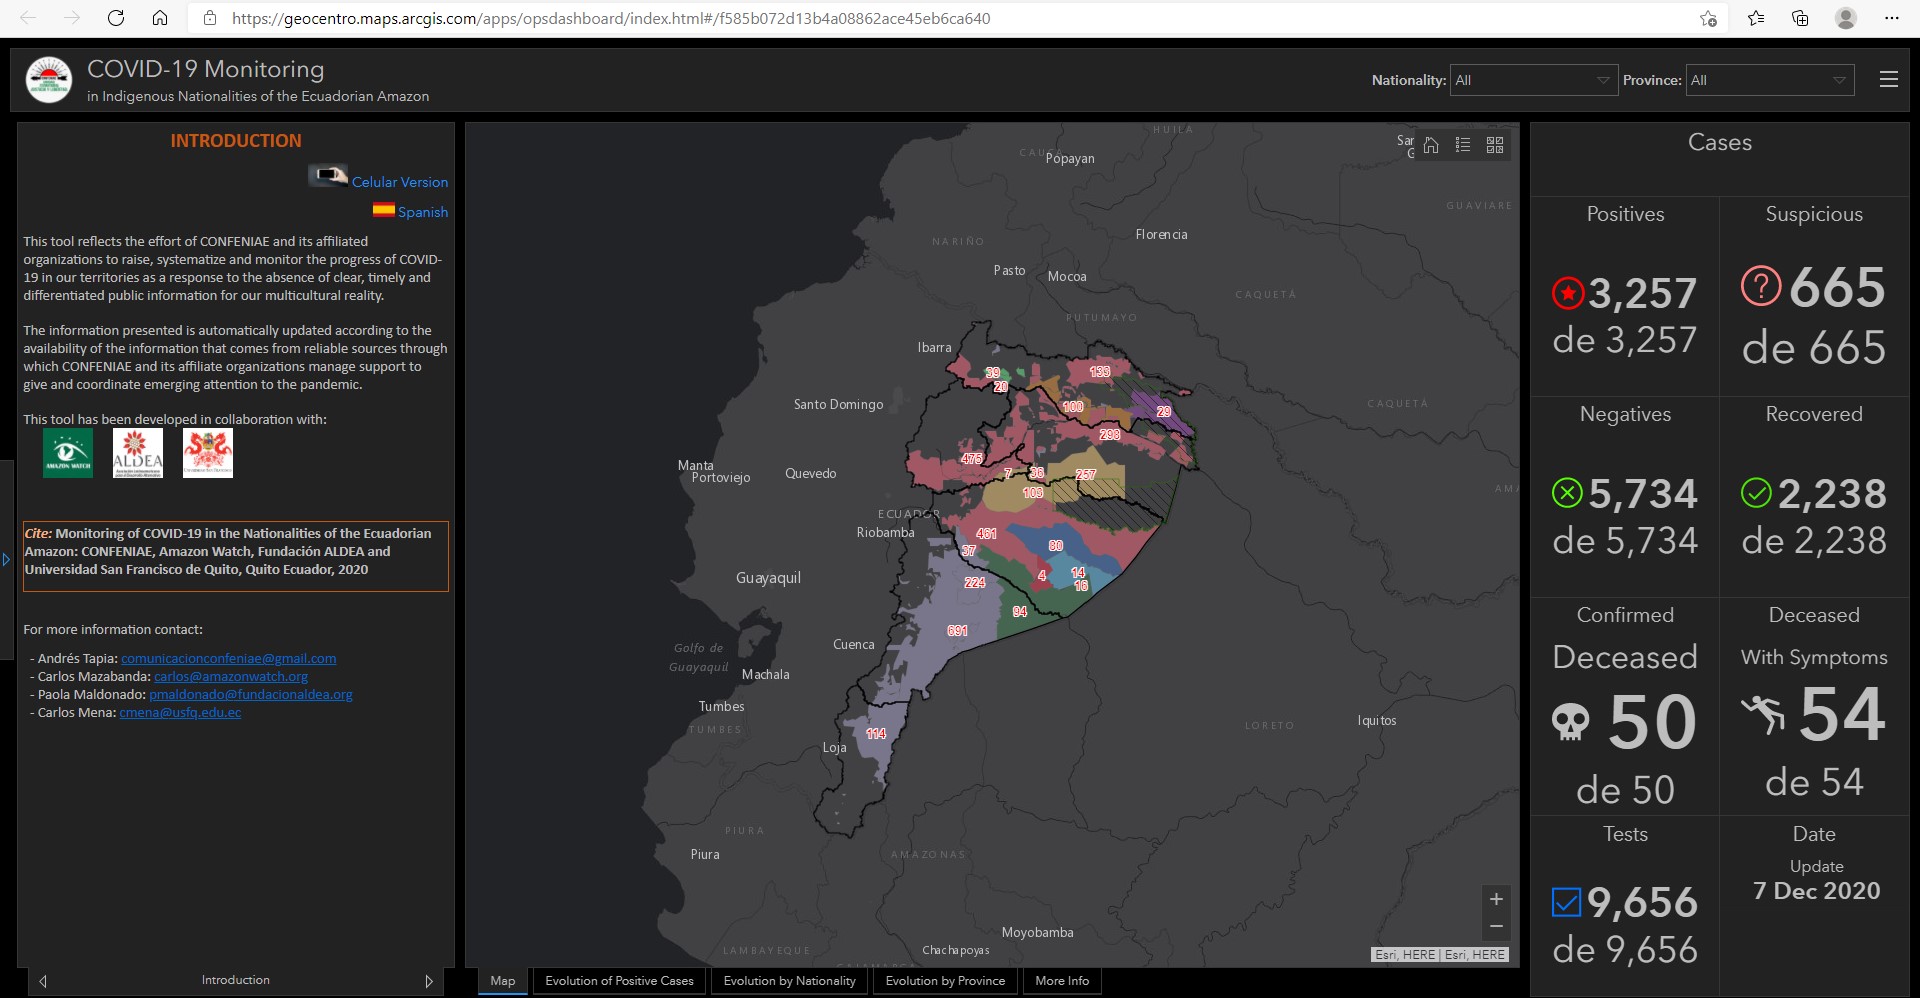Click the Amazon Watch logo
1920x998 pixels.
pyautogui.click(x=68, y=453)
